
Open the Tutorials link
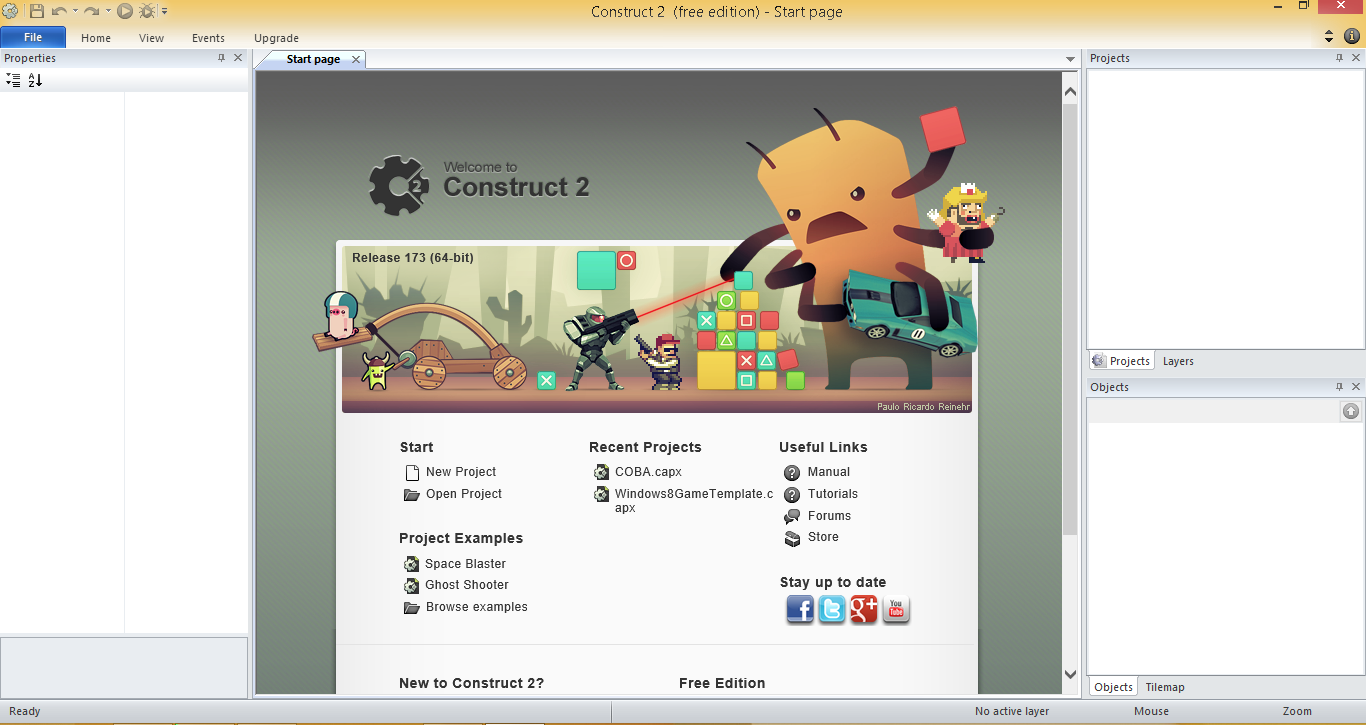[833, 494]
